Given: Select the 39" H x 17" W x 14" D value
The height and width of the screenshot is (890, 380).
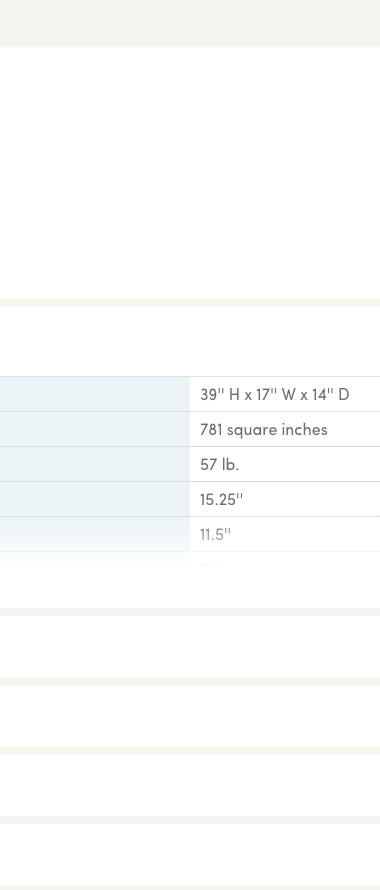Looking at the screenshot, I should (x=274, y=394).
